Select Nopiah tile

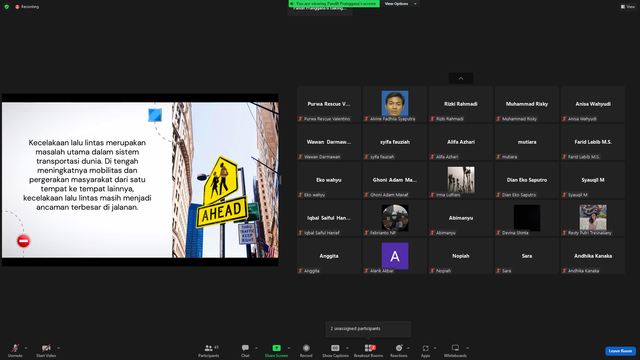[x=461, y=256]
